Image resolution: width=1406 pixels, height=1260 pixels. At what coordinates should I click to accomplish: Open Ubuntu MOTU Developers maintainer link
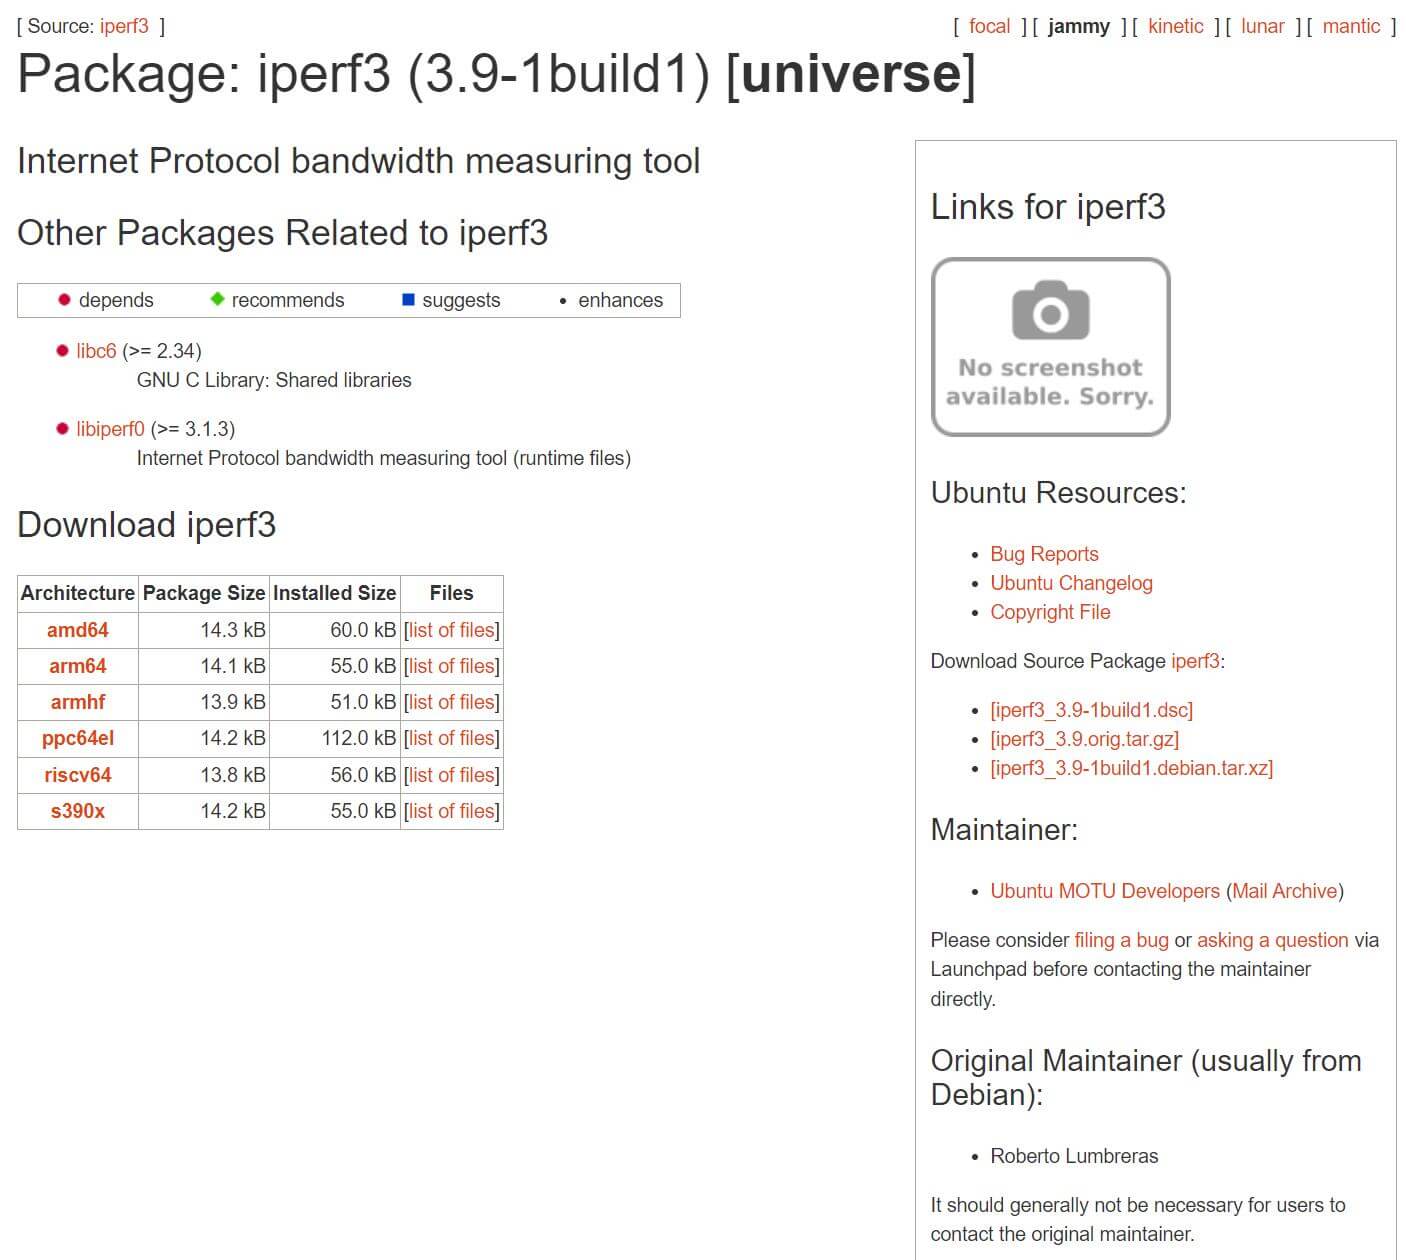1105,891
